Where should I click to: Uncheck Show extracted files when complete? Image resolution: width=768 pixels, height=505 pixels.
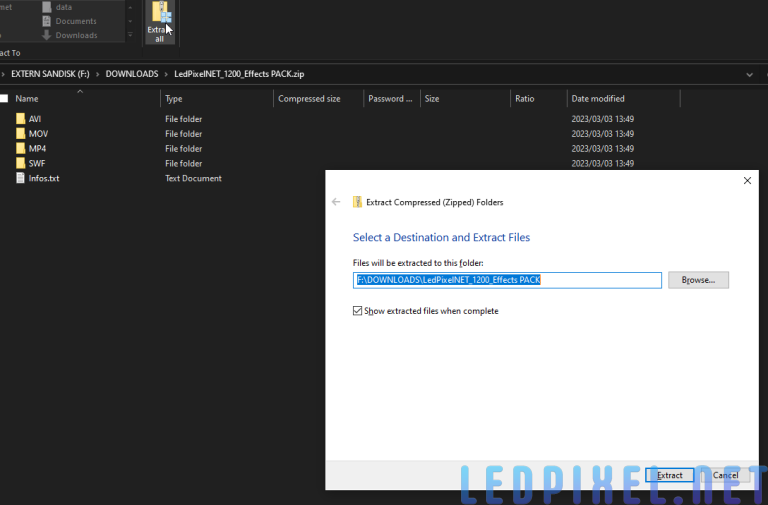(358, 311)
